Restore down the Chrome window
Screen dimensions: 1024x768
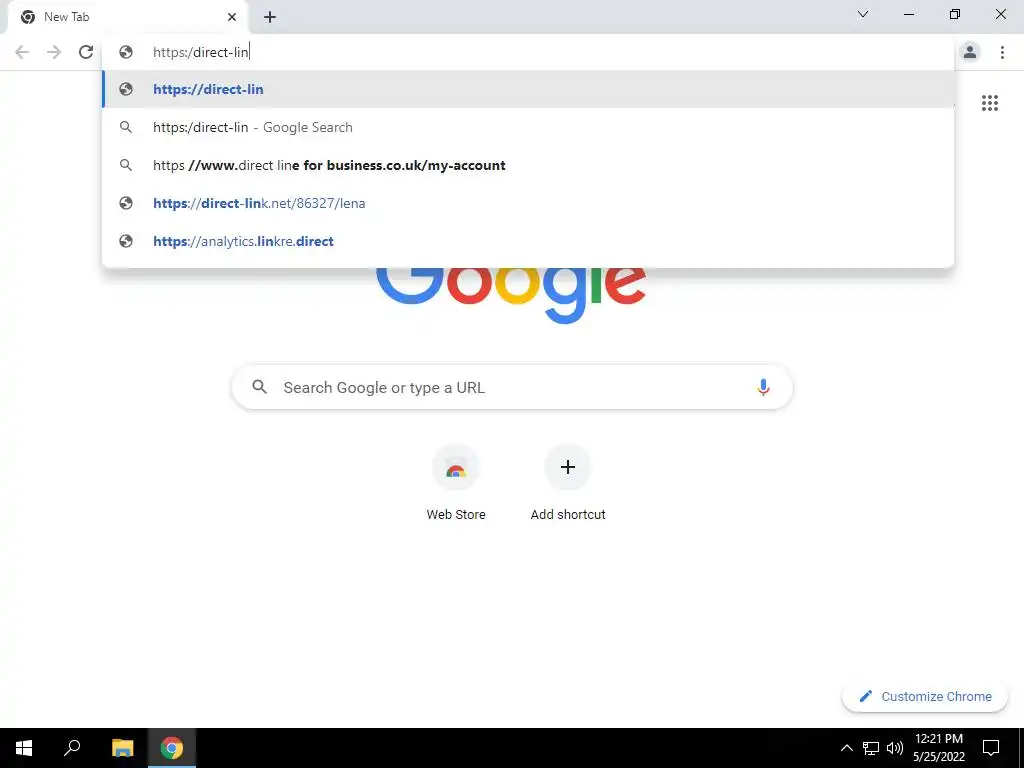955,14
